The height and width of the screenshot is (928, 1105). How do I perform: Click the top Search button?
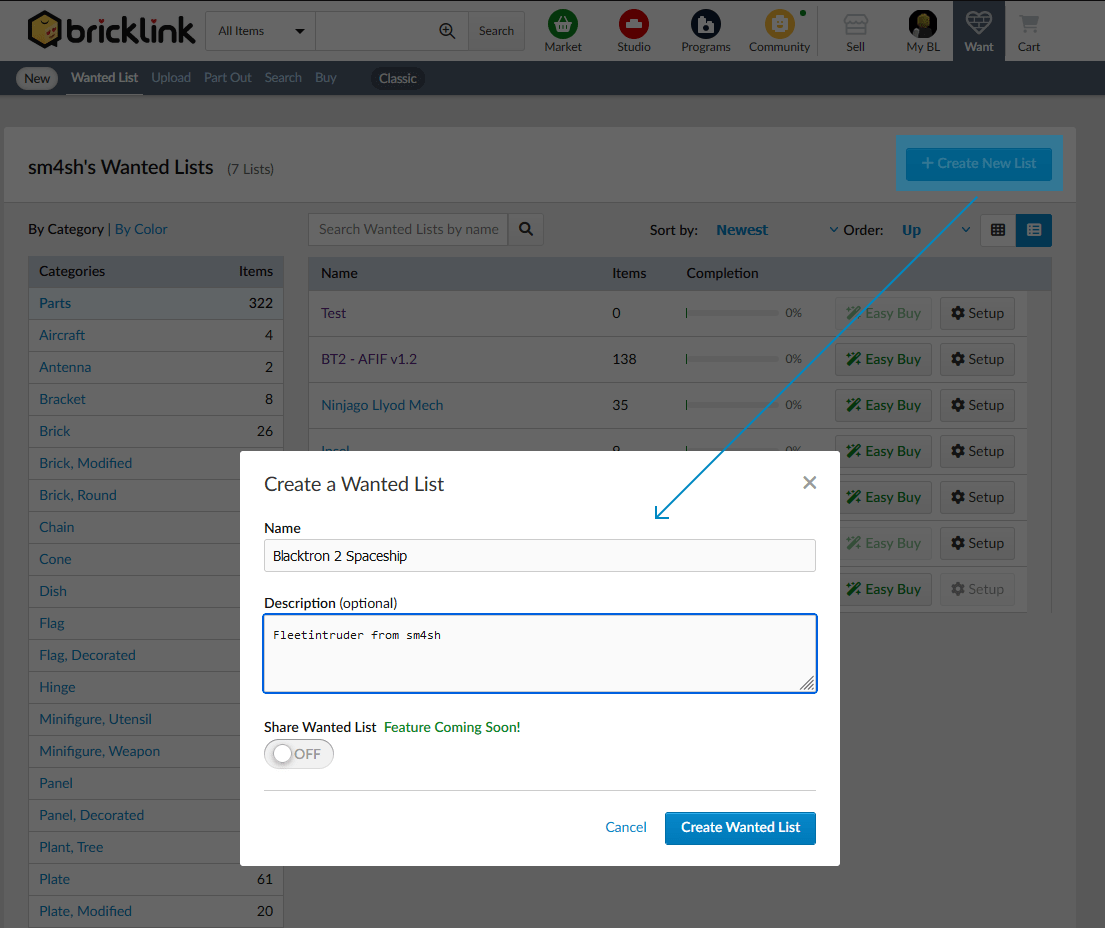[496, 31]
